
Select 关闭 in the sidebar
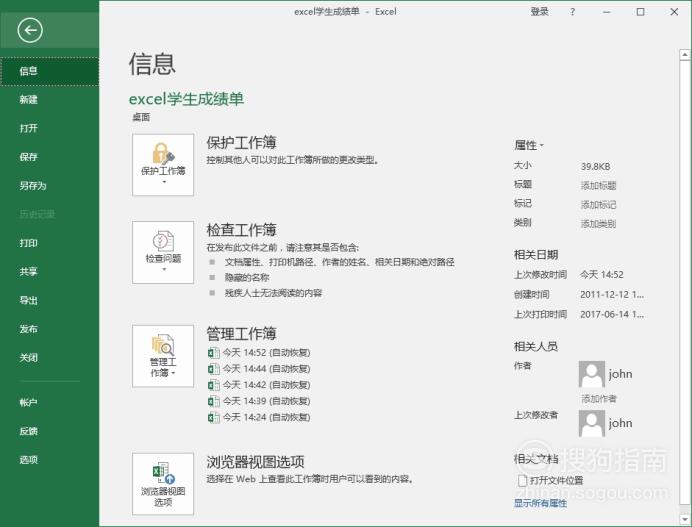(49, 358)
